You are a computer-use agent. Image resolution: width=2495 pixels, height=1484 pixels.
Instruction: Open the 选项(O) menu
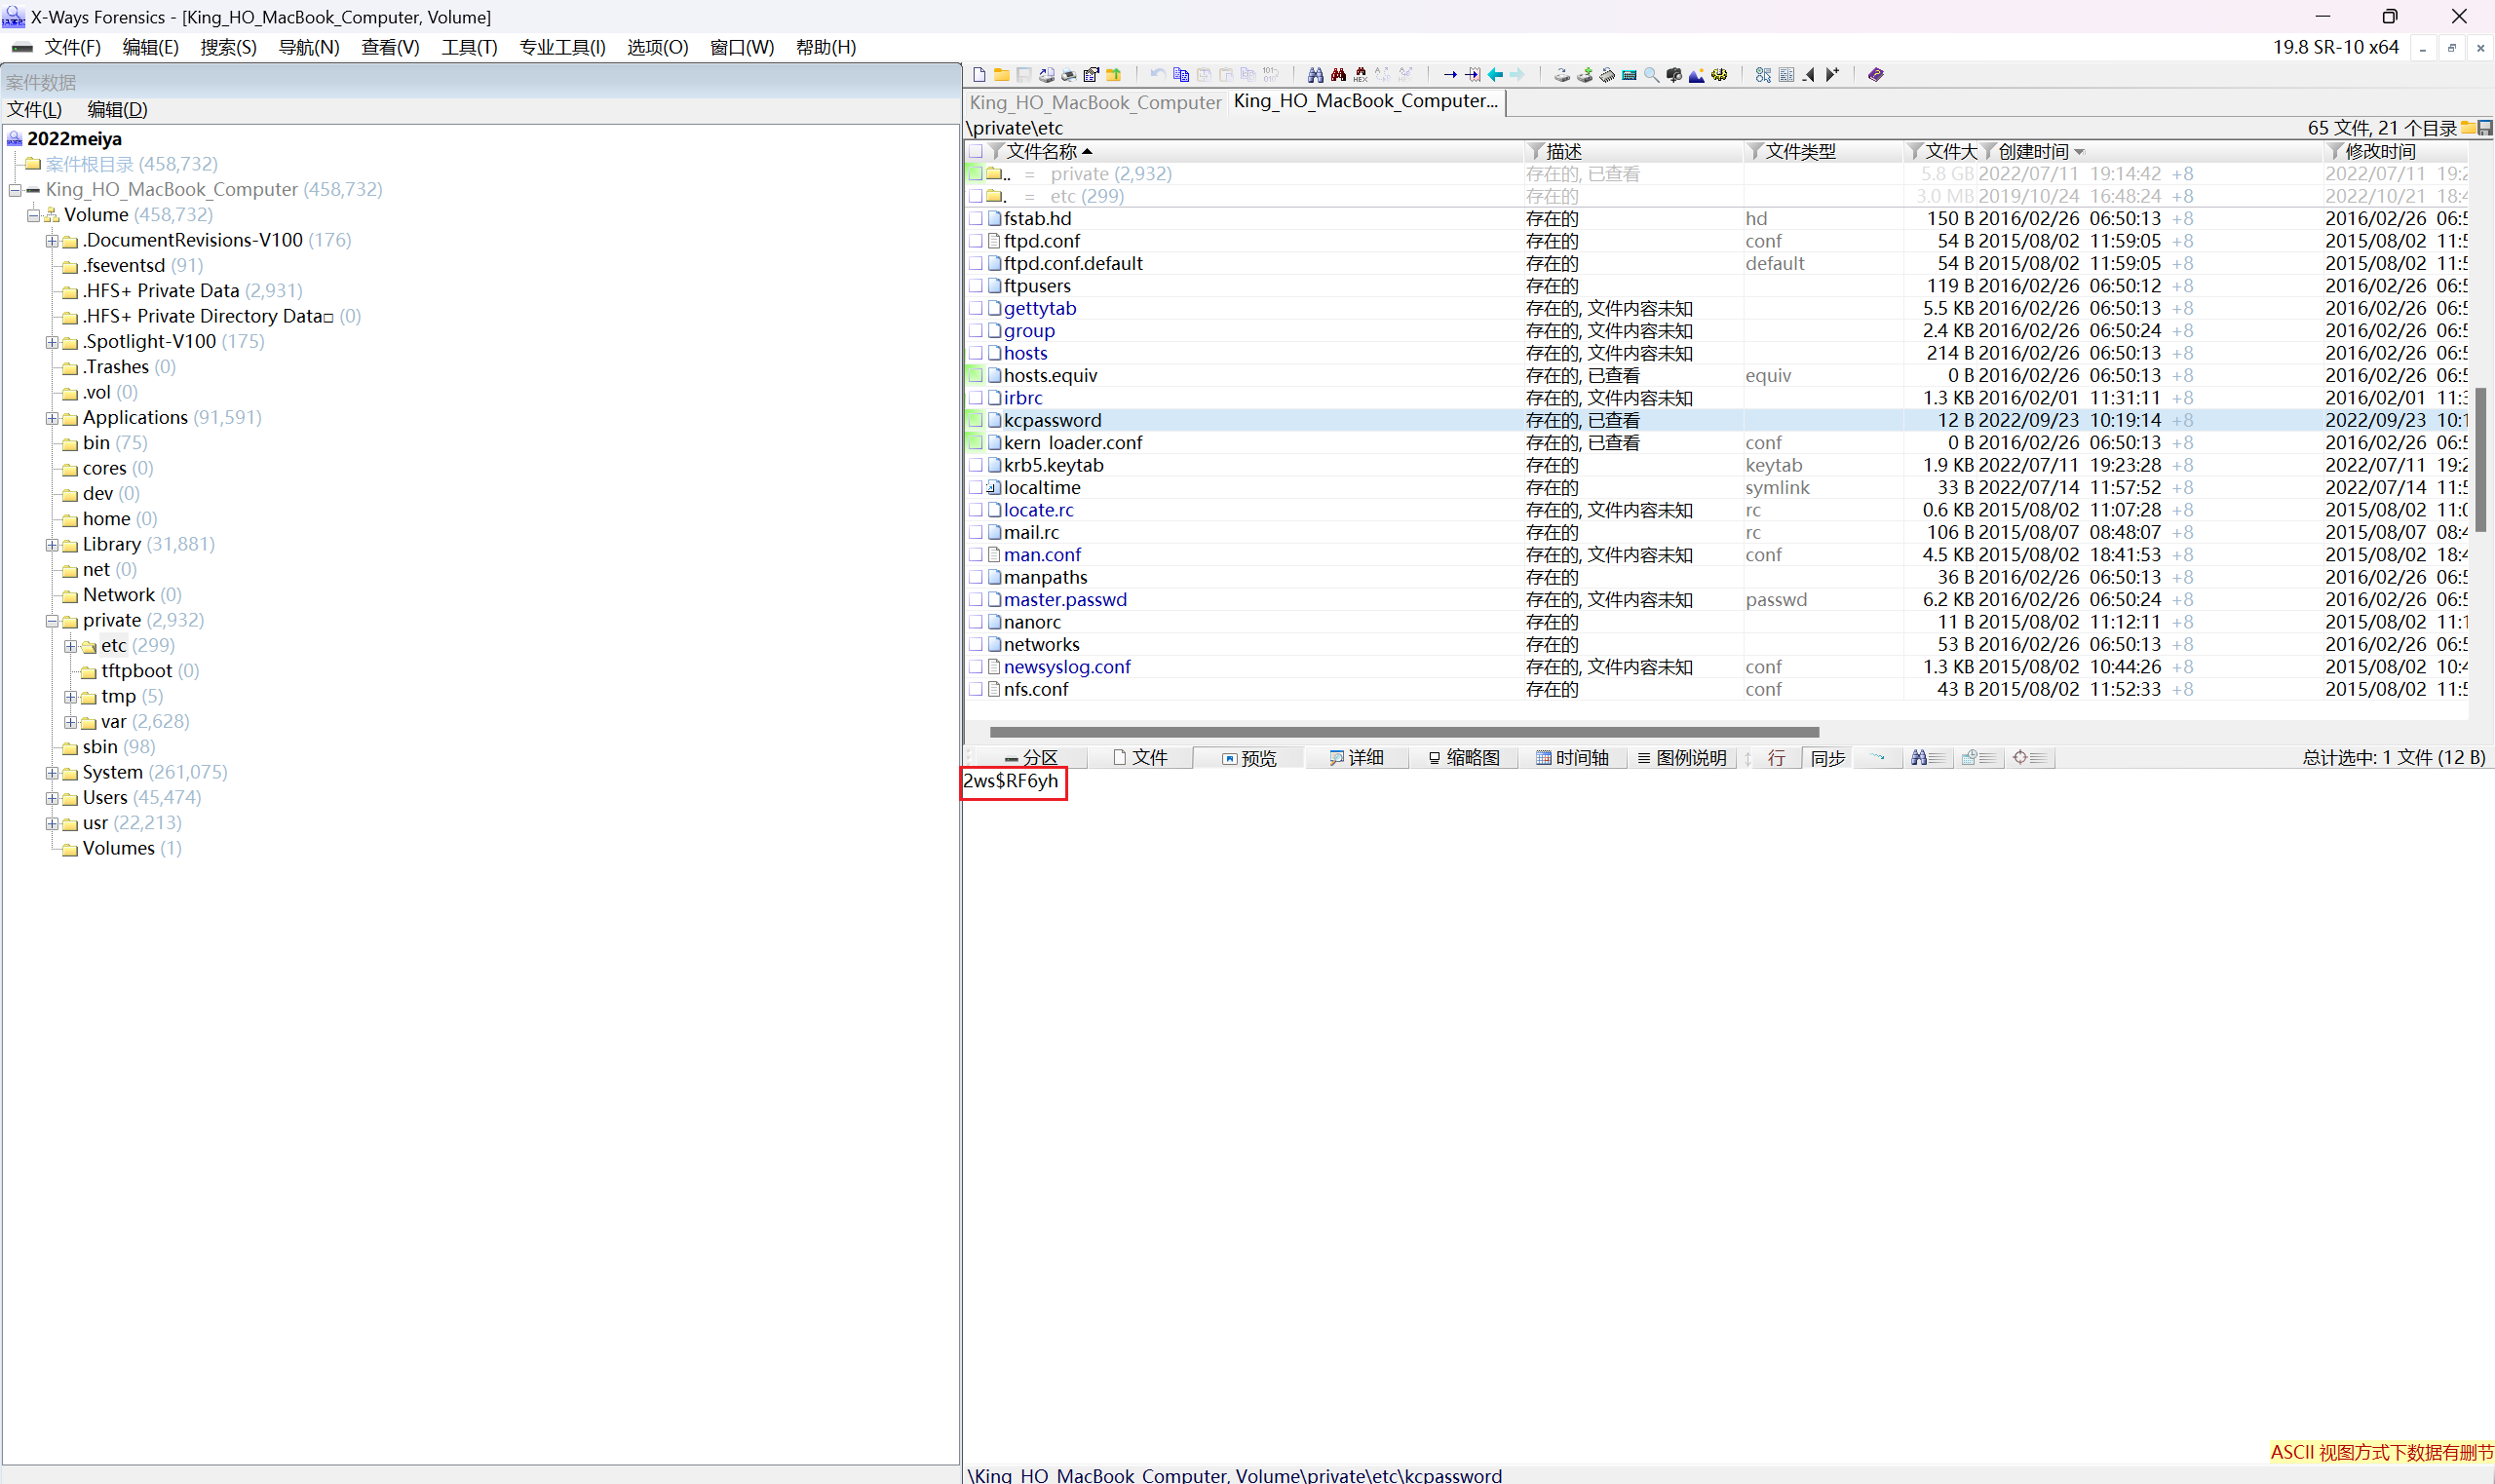[x=657, y=47]
